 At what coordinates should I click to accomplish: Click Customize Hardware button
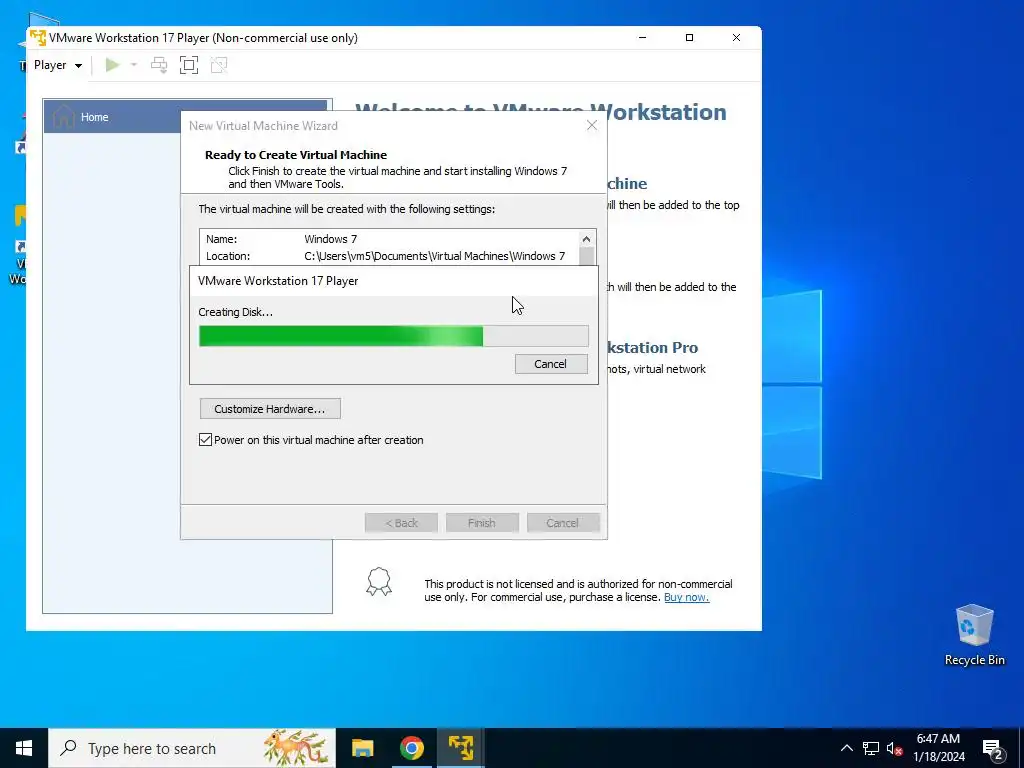pos(270,409)
